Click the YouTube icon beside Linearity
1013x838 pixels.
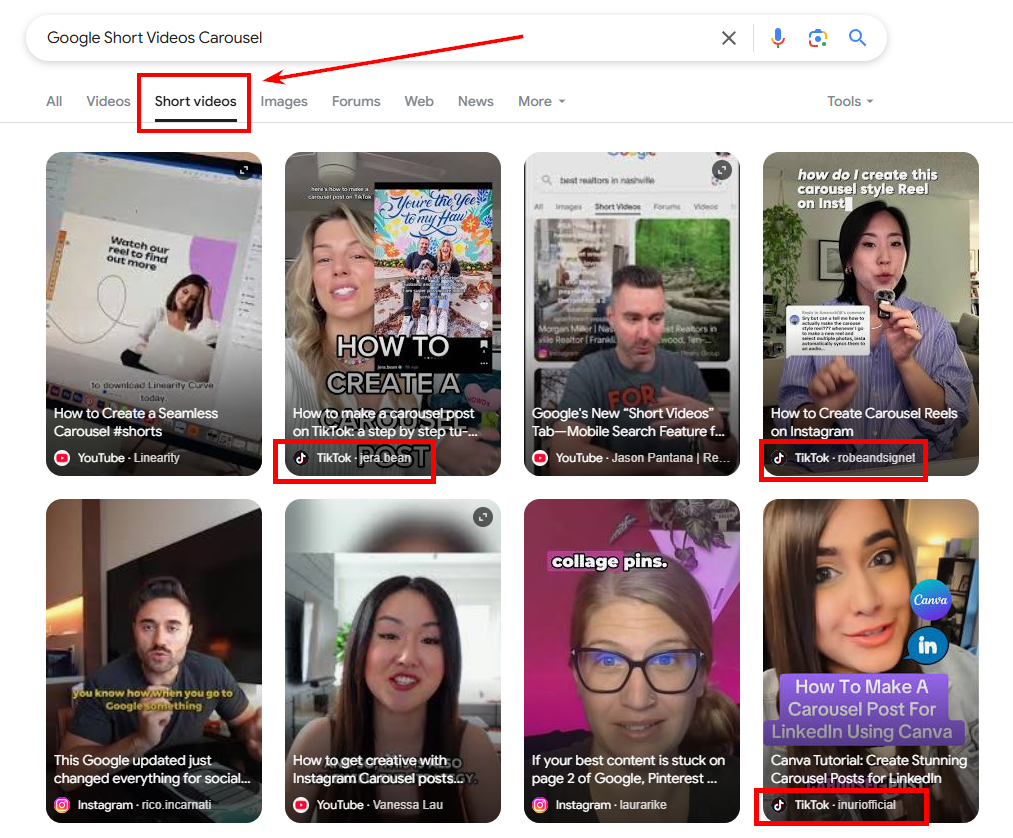[62, 458]
